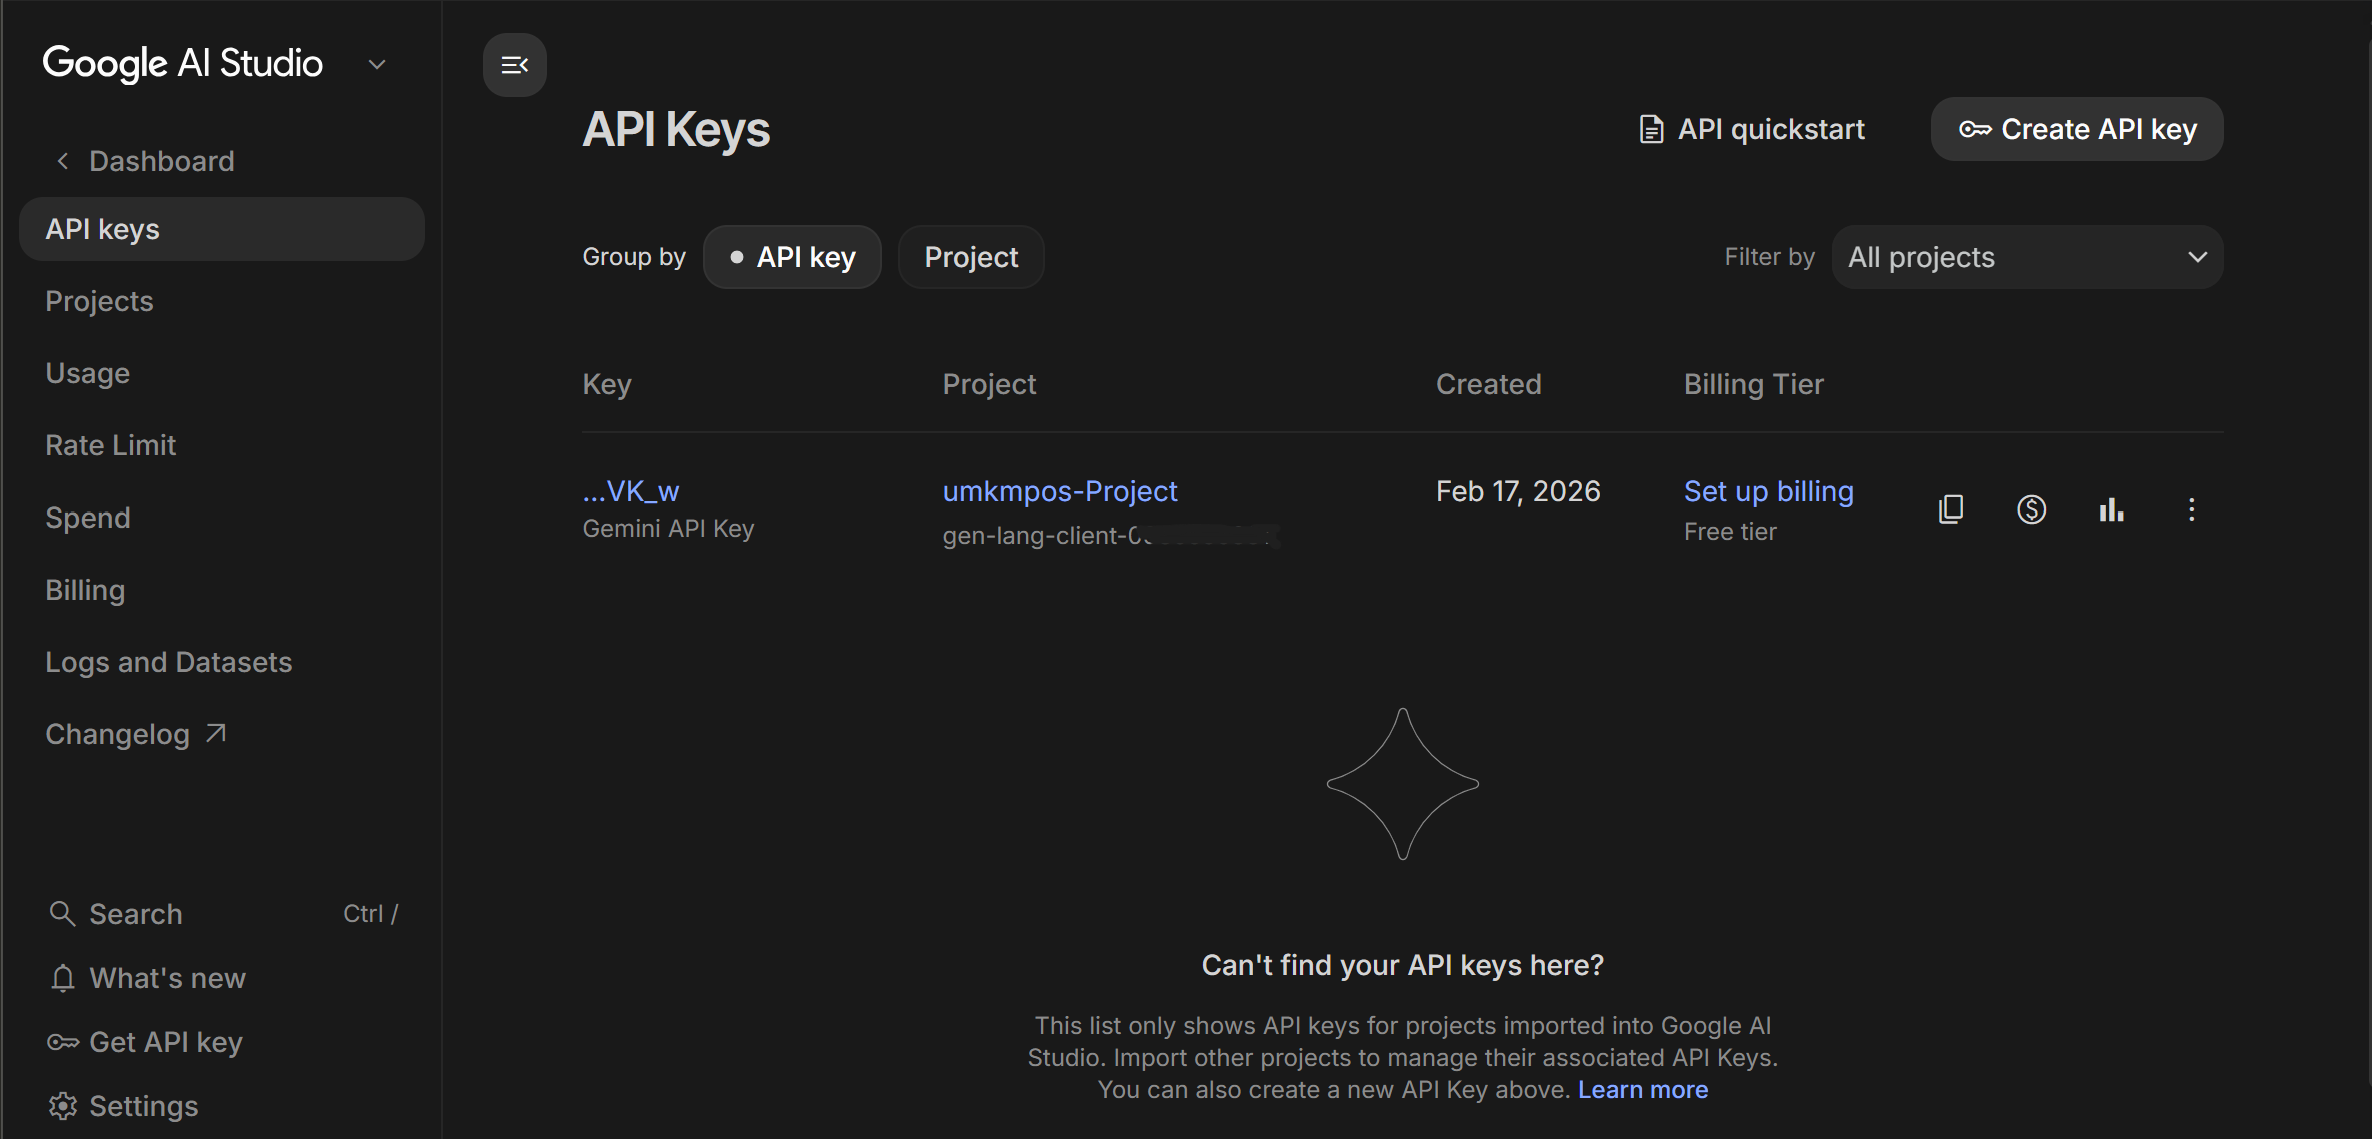Group by Project option
The width and height of the screenshot is (2372, 1139).
(971, 257)
